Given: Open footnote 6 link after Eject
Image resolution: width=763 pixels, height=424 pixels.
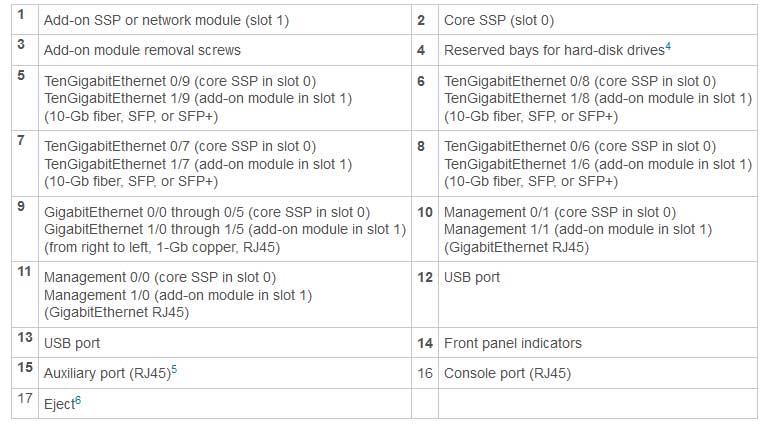Looking at the screenshot, I should click(x=78, y=400).
